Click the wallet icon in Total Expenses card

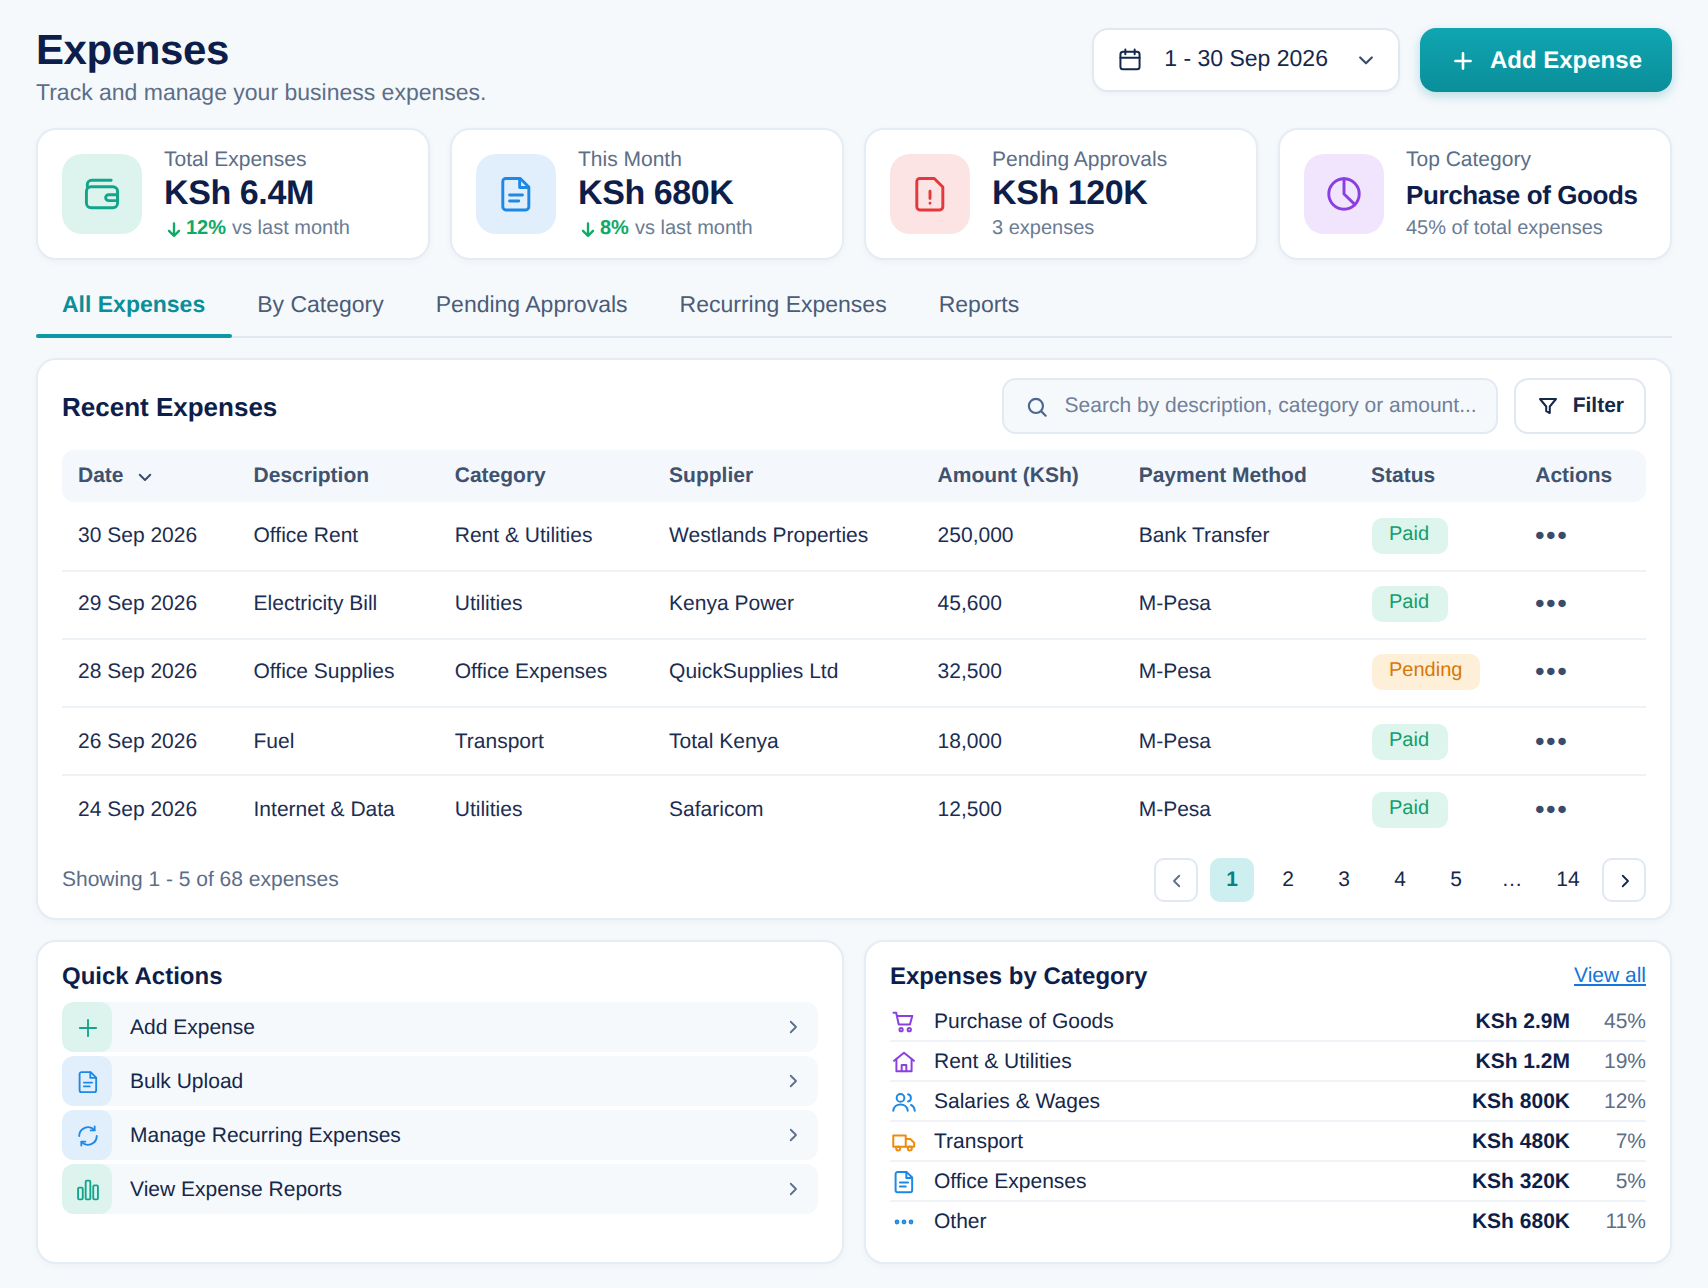(102, 194)
